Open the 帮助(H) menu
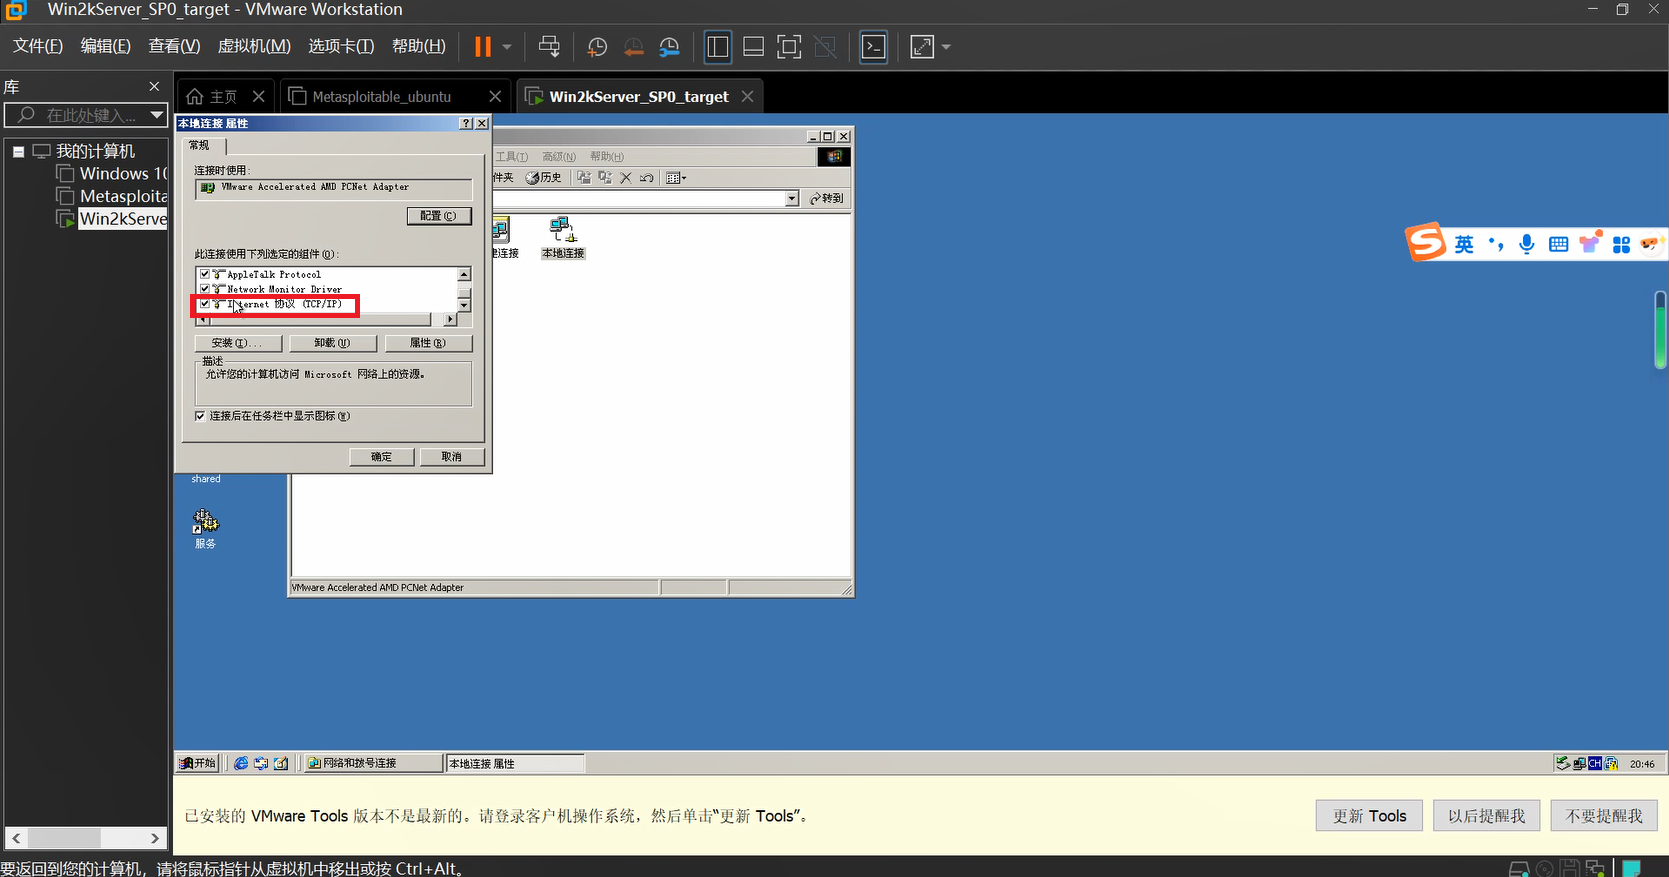Screen dimensions: 1669x877 419,46
